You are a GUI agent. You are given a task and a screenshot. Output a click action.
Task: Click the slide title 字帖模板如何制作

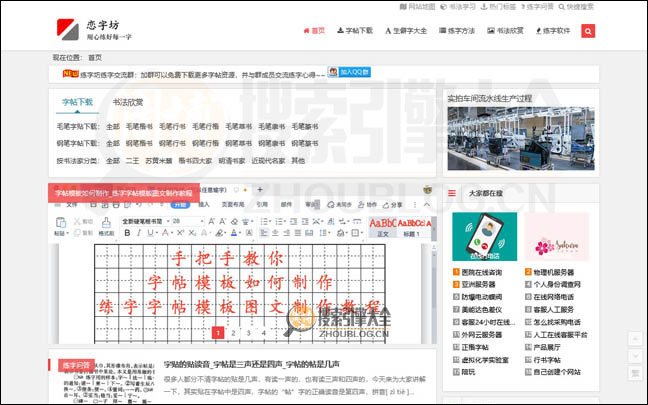[124, 193]
